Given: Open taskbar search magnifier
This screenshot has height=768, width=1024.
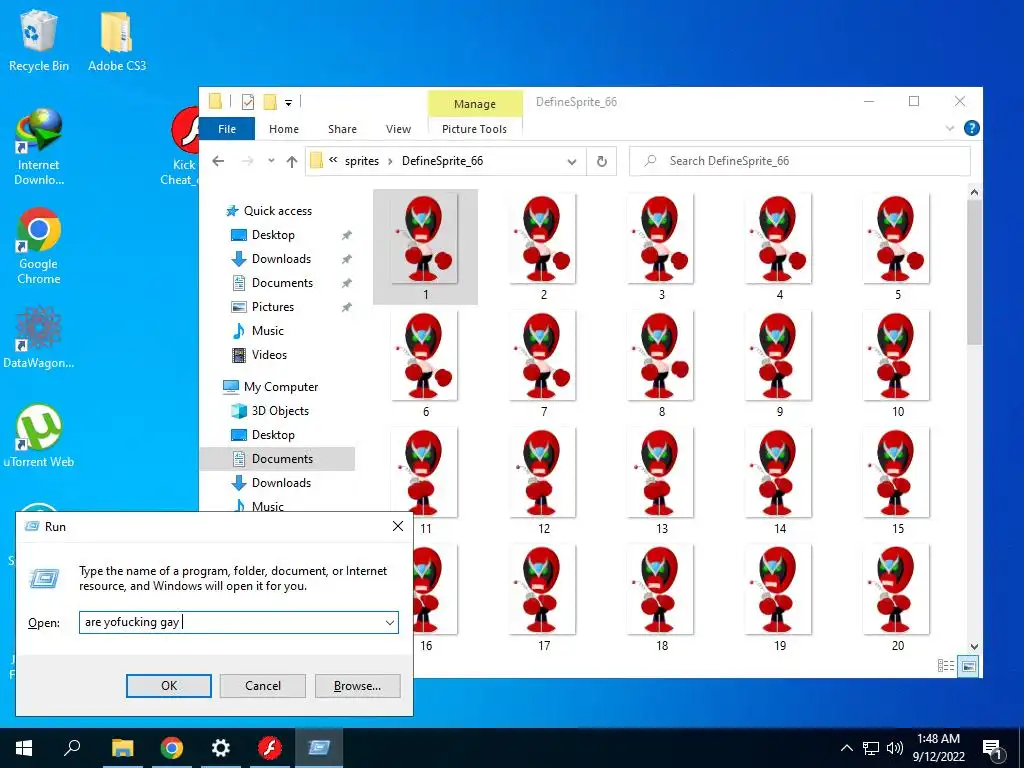Looking at the screenshot, I should (x=72, y=748).
